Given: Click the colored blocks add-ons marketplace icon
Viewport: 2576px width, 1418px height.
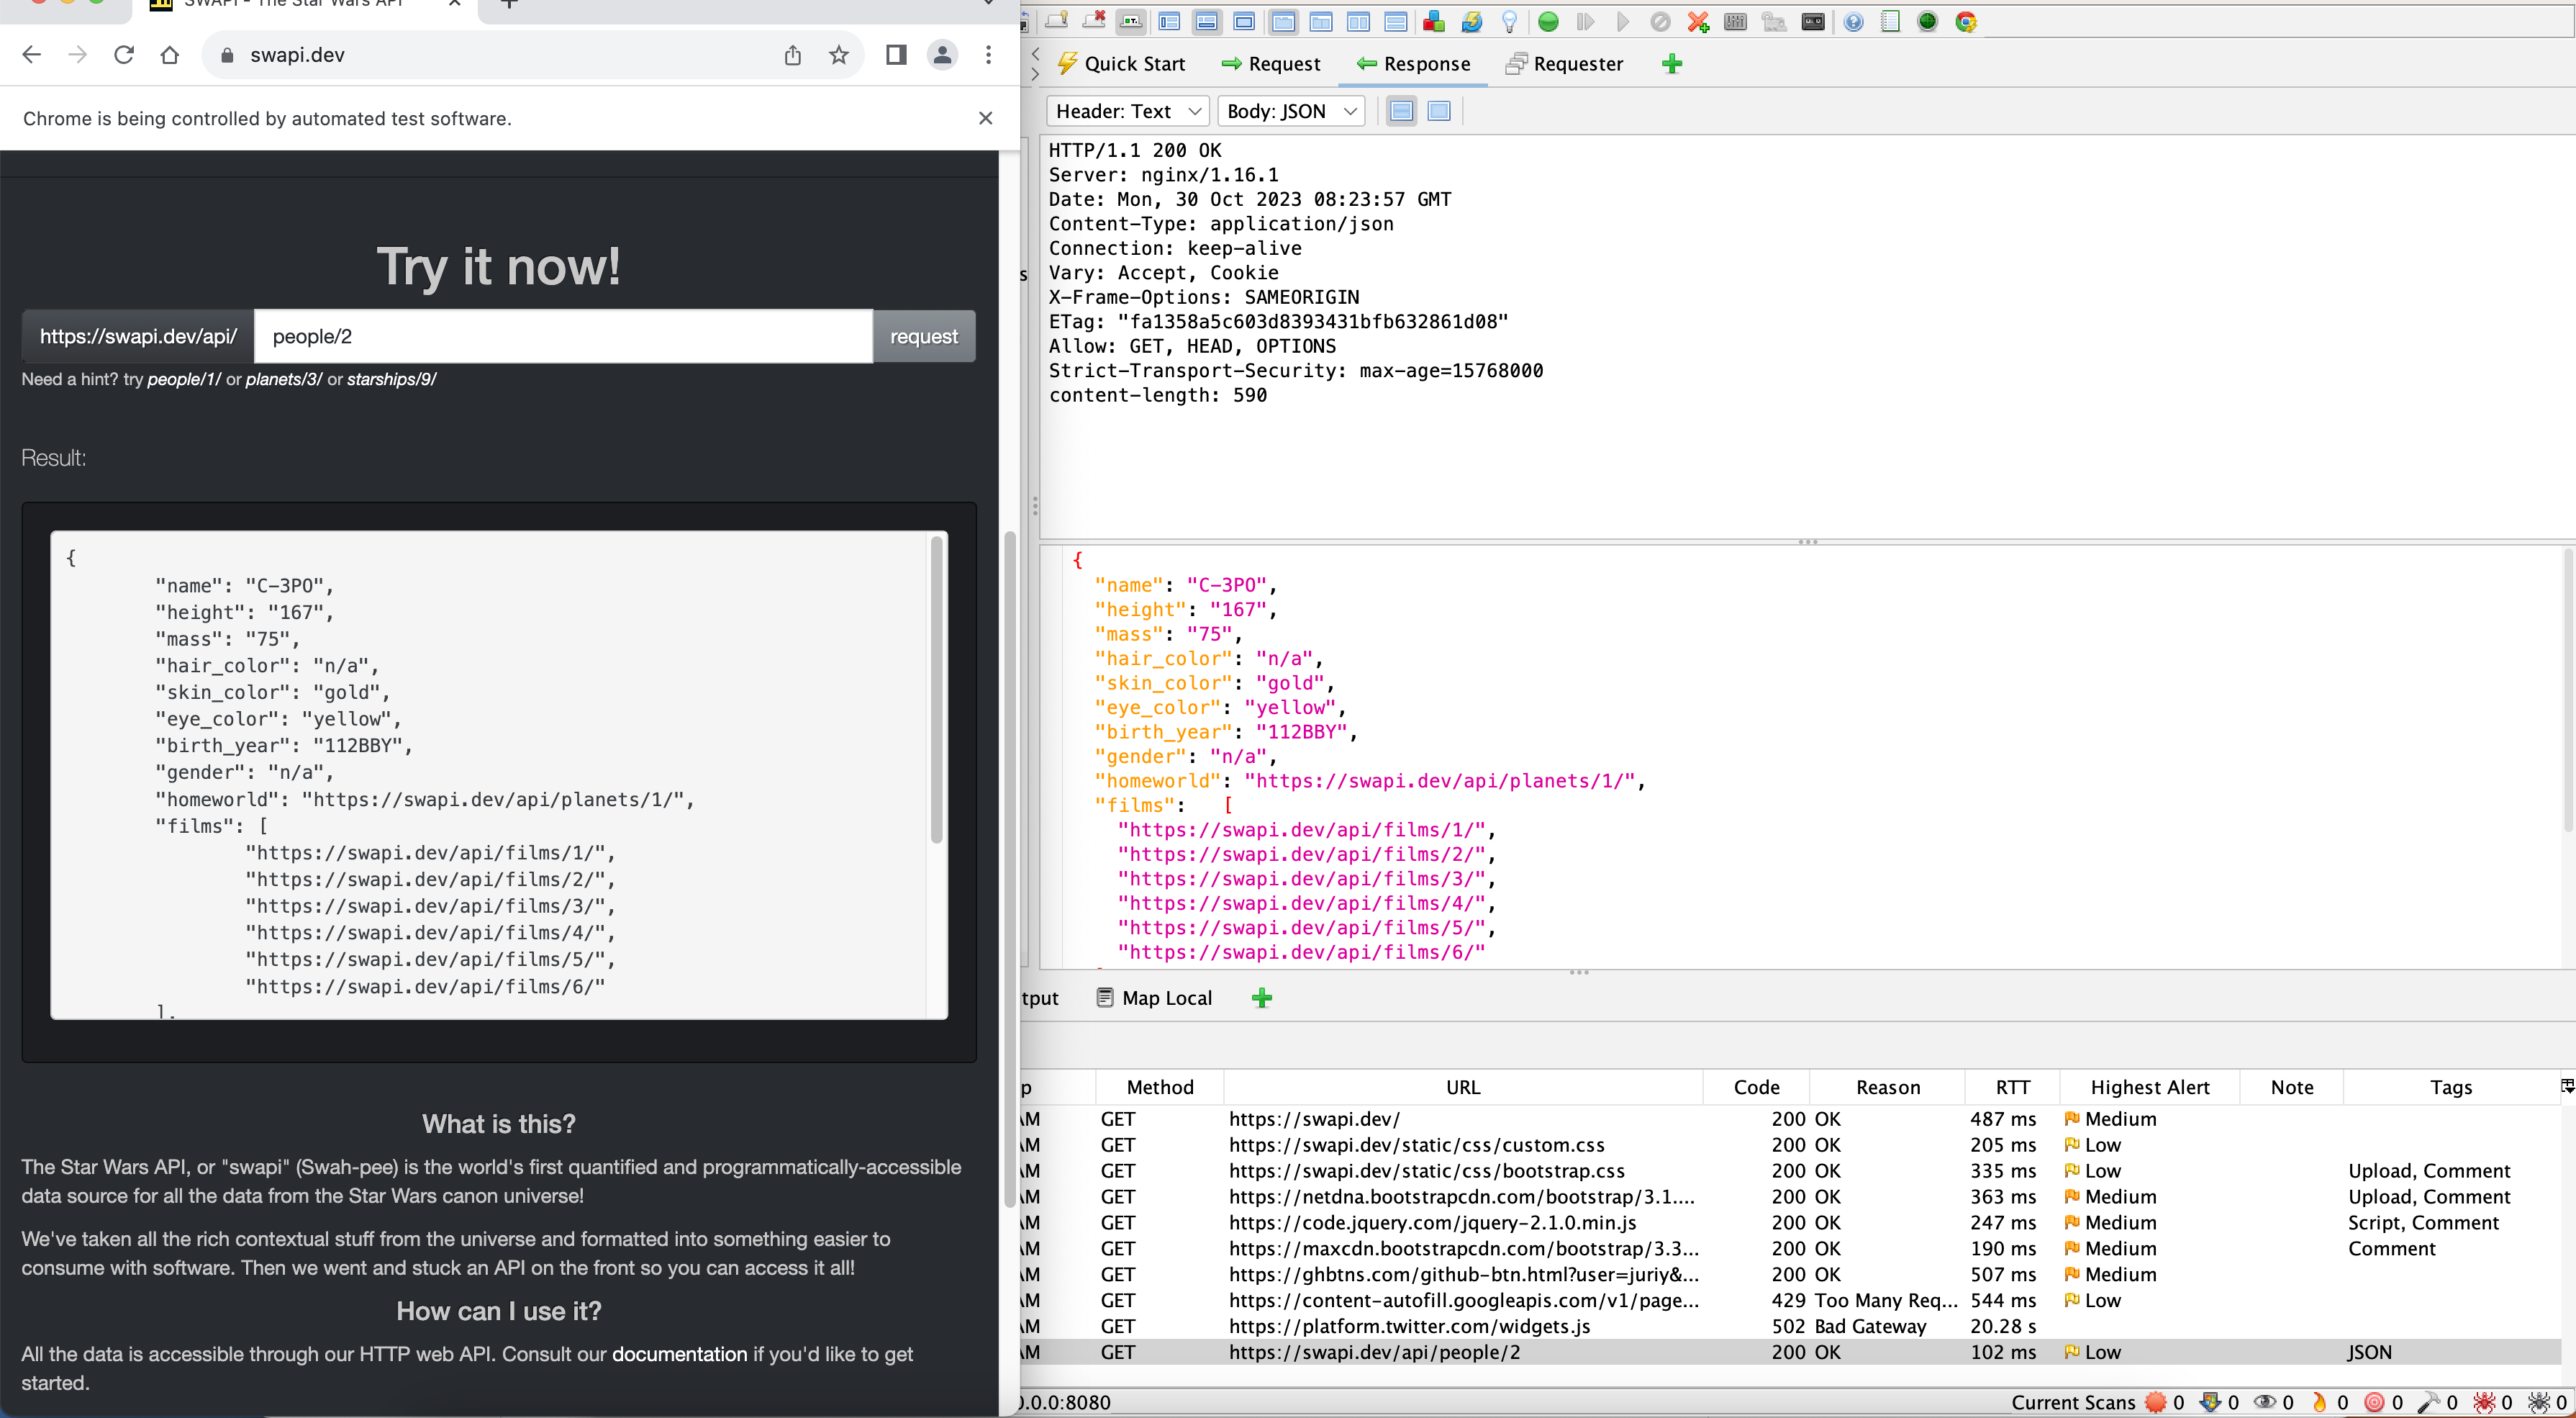Looking at the screenshot, I should (x=1434, y=22).
